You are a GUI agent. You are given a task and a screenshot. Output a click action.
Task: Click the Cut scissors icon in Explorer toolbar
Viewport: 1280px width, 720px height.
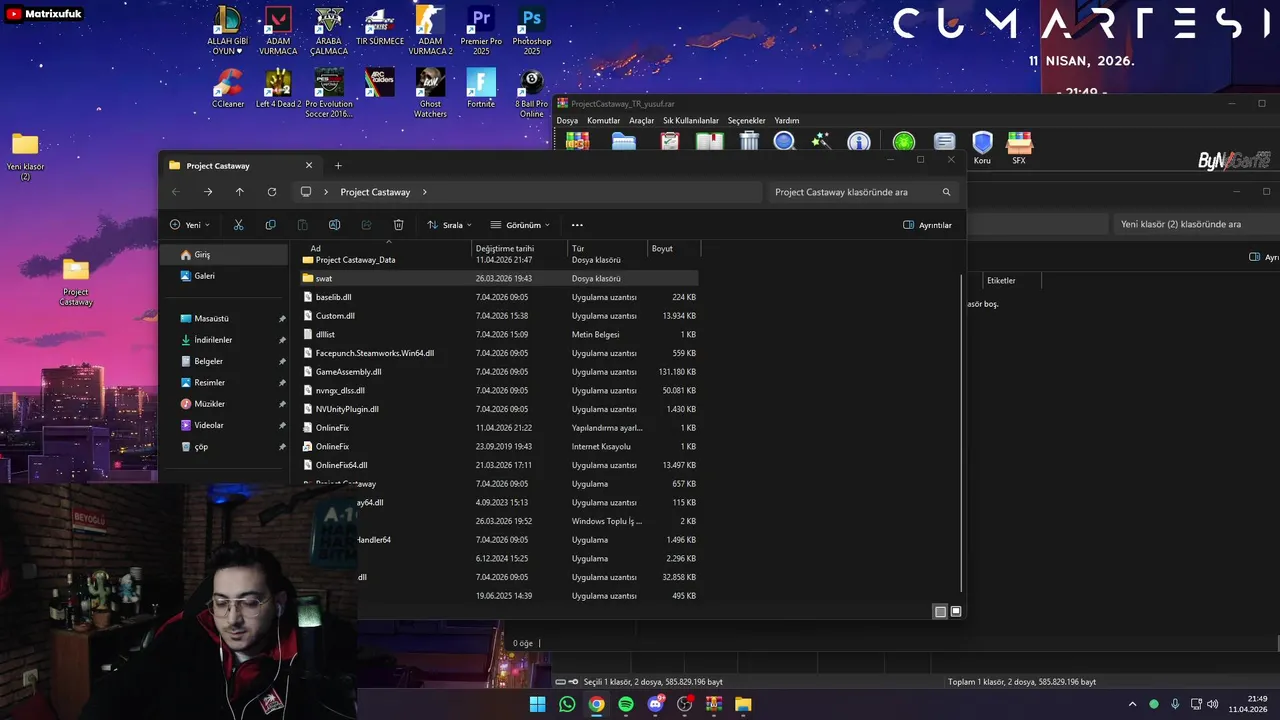[238, 225]
